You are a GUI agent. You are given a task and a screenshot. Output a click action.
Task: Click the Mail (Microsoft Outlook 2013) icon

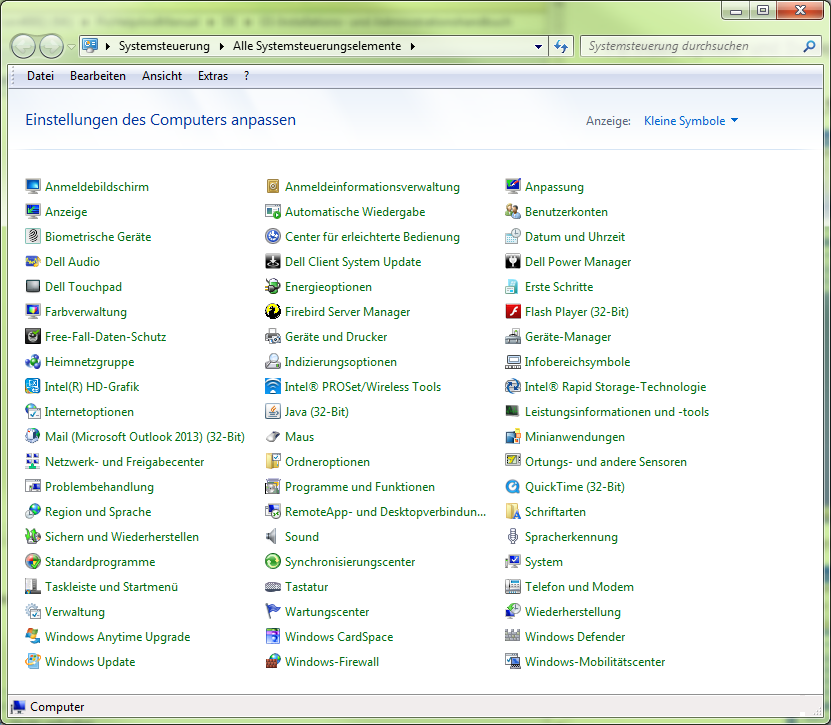[x=33, y=436]
